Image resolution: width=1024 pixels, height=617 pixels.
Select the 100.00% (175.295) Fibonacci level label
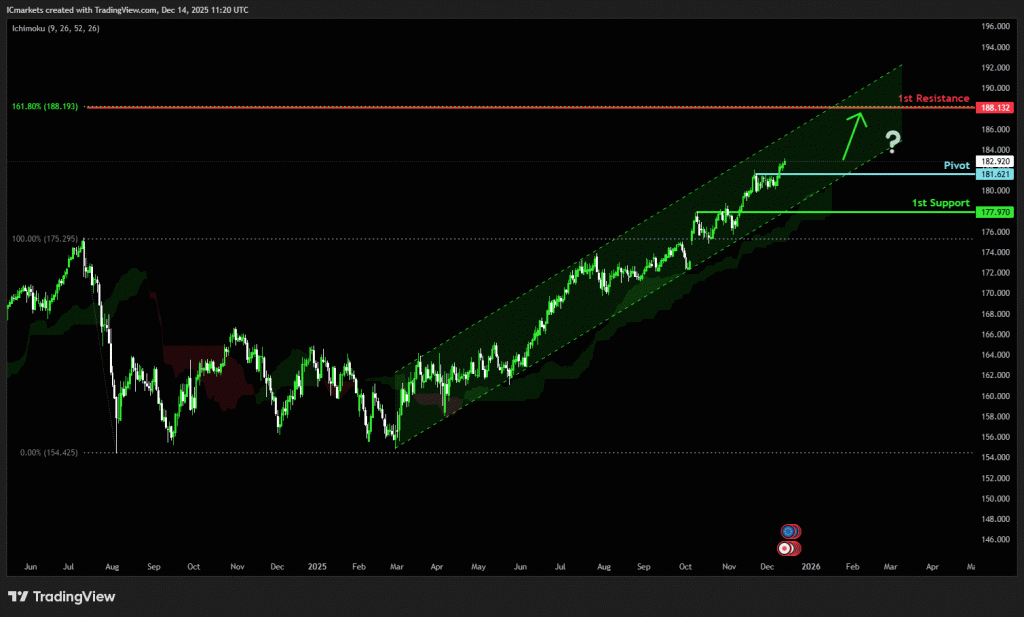(46, 238)
